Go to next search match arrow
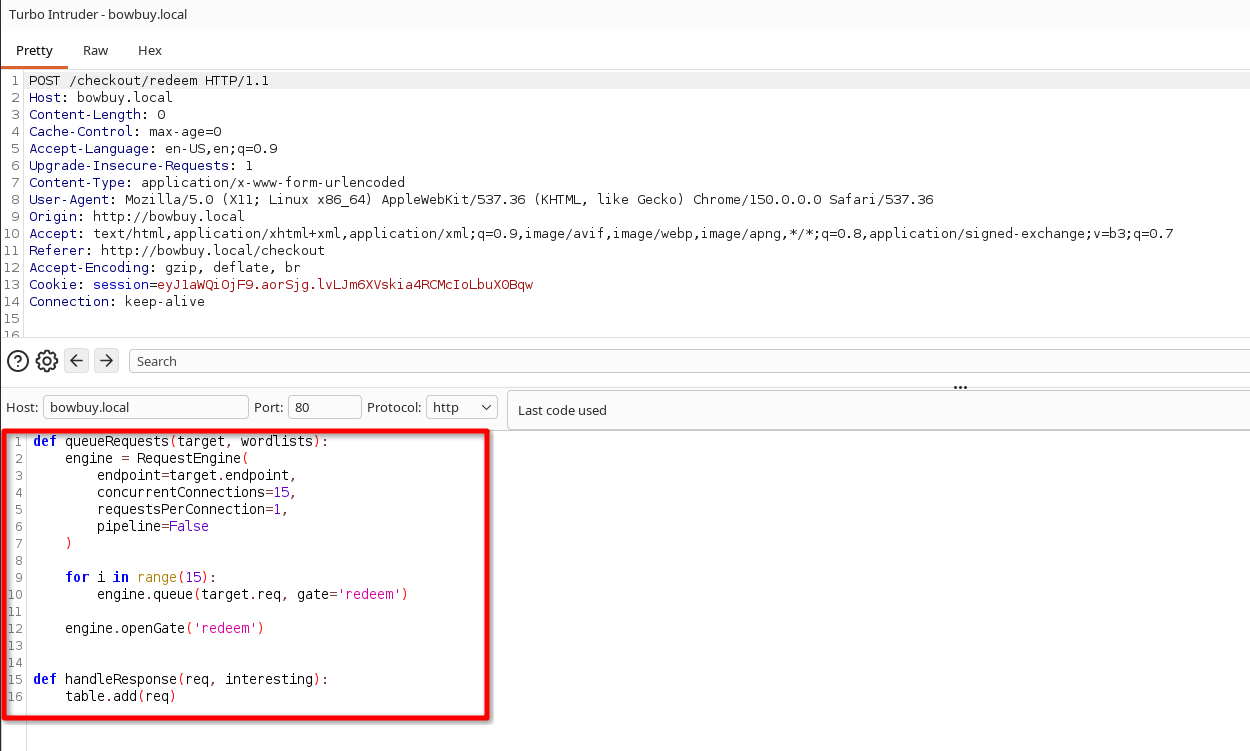The height and width of the screenshot is (751, 1250). [106, 361]
